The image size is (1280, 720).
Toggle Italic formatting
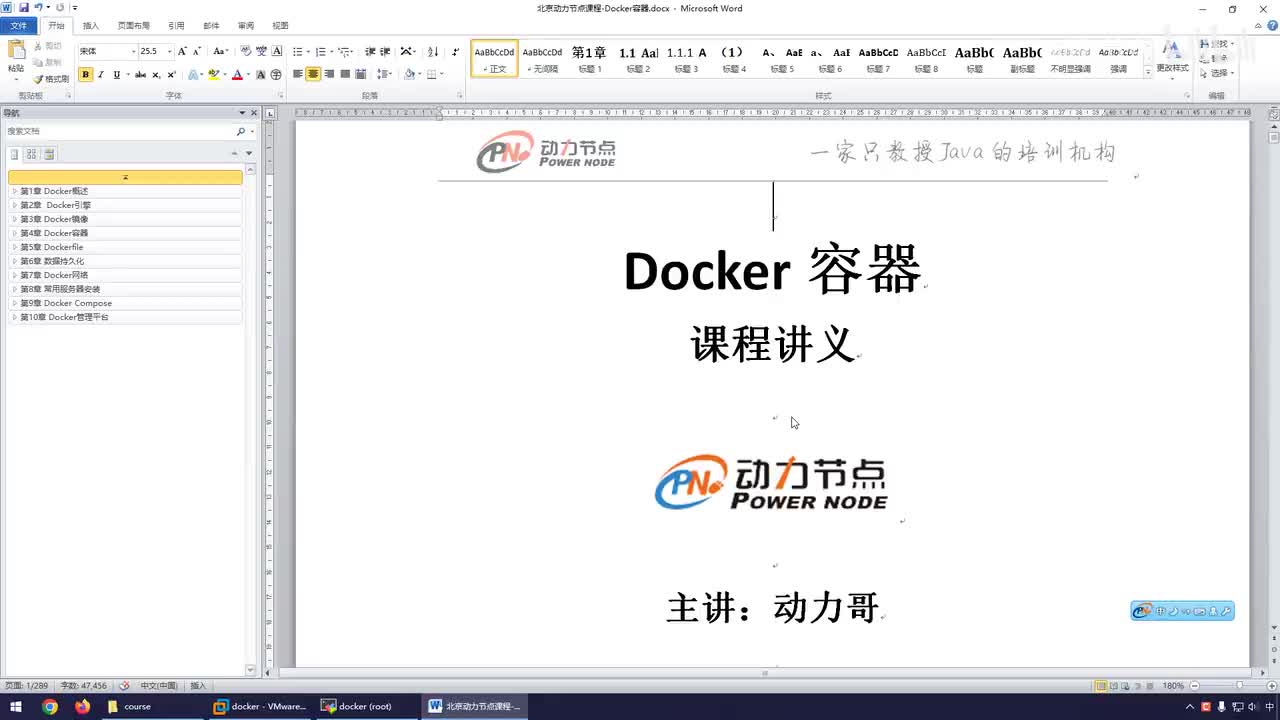(x=101, y=75)
